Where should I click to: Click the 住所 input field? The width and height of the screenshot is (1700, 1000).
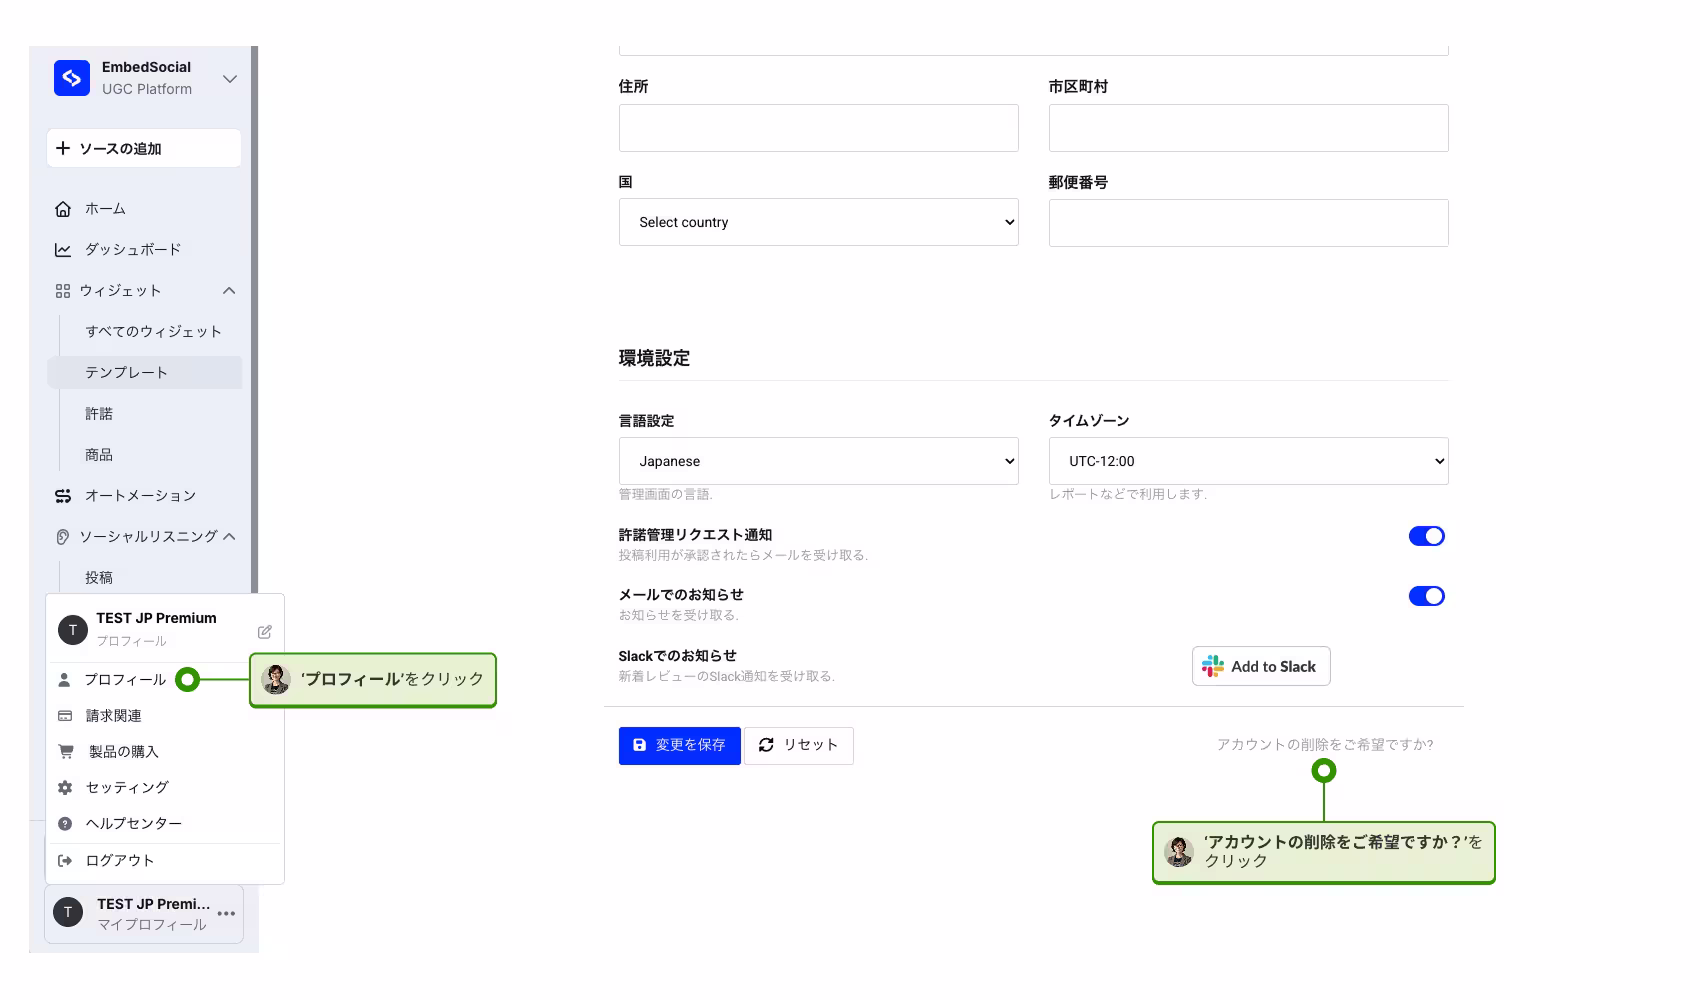[819, 128]
